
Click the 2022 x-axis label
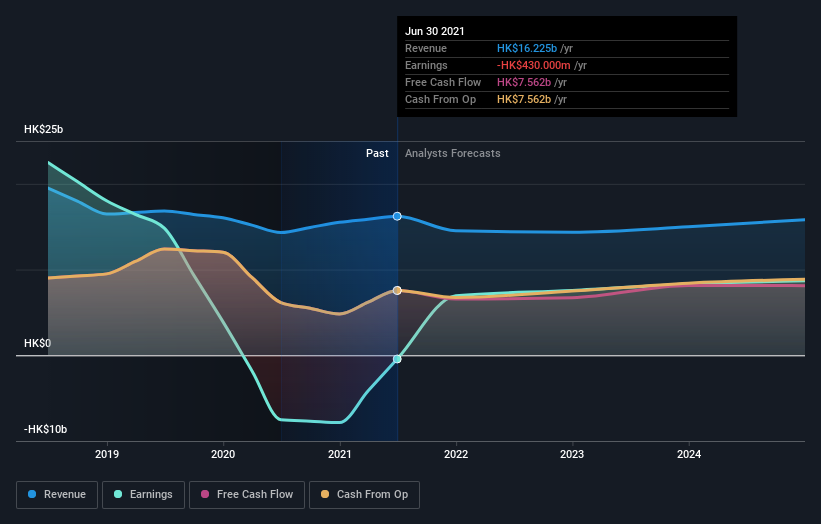(456, 454)
